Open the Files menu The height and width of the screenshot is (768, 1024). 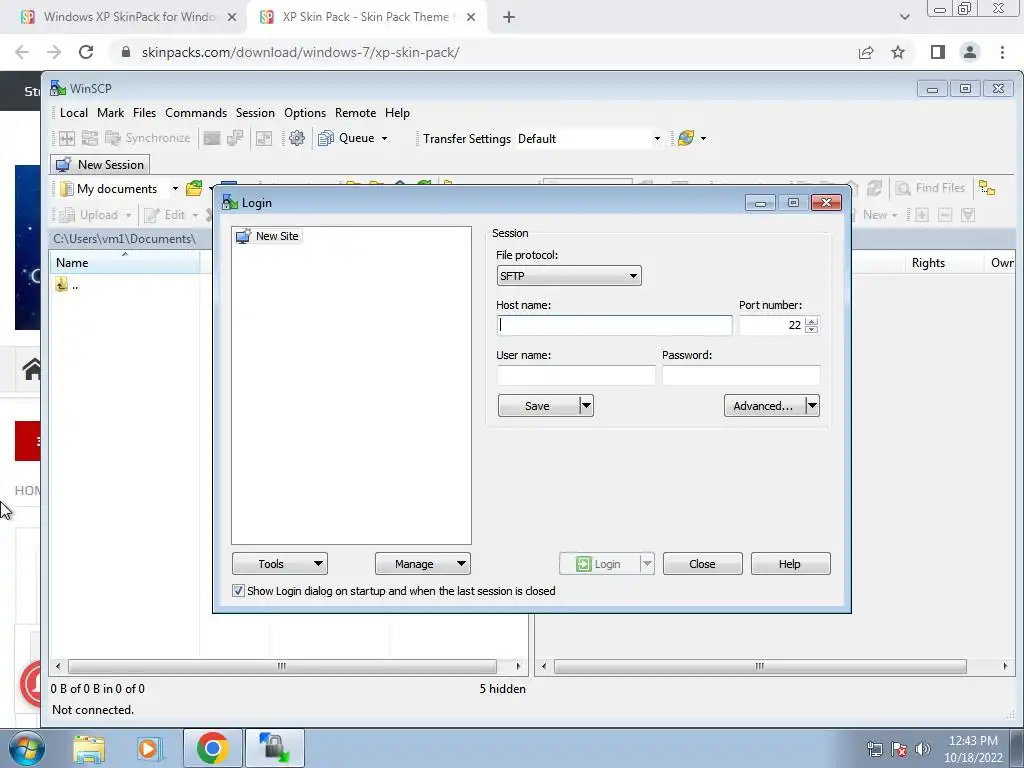coord(144,113)
